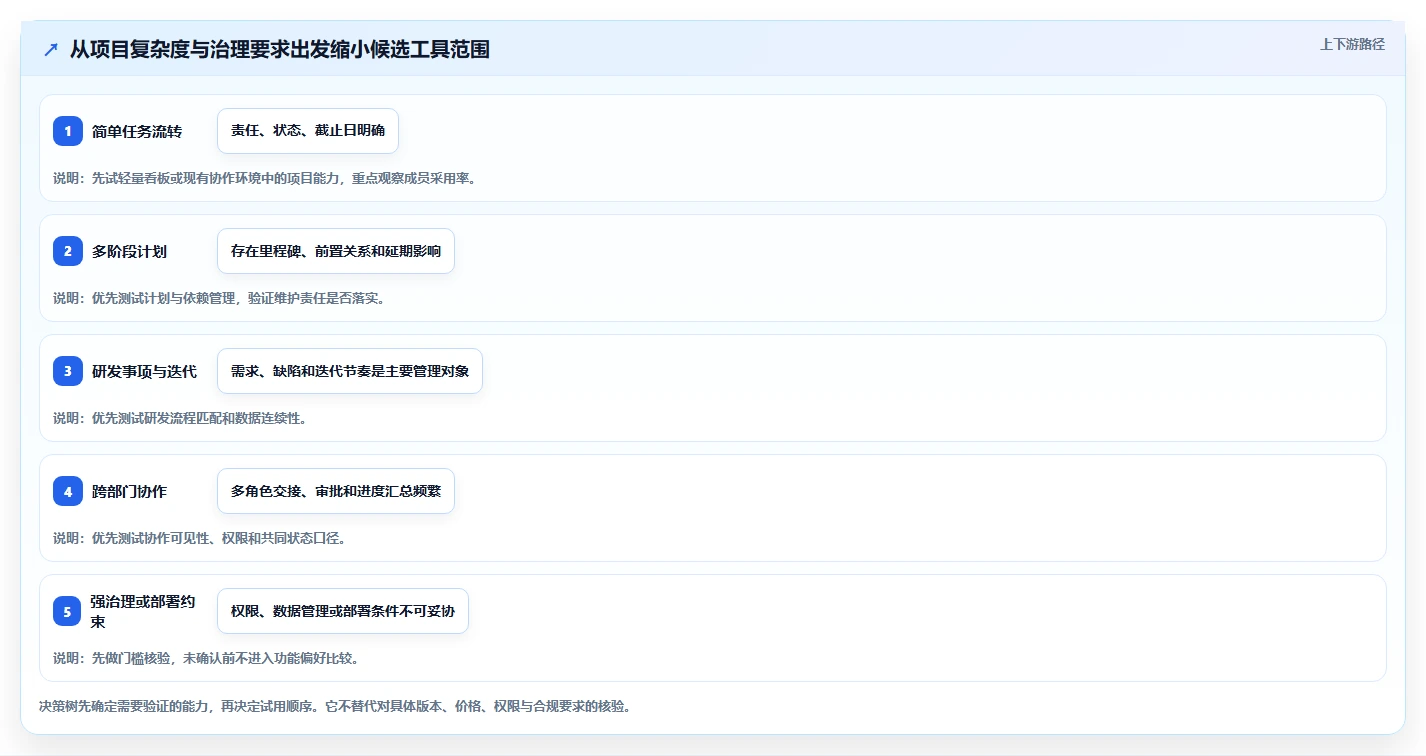1426x756 pixels.
Task: Click the number 2 badge for 多阶段计划
Action: tap(68, 251)
